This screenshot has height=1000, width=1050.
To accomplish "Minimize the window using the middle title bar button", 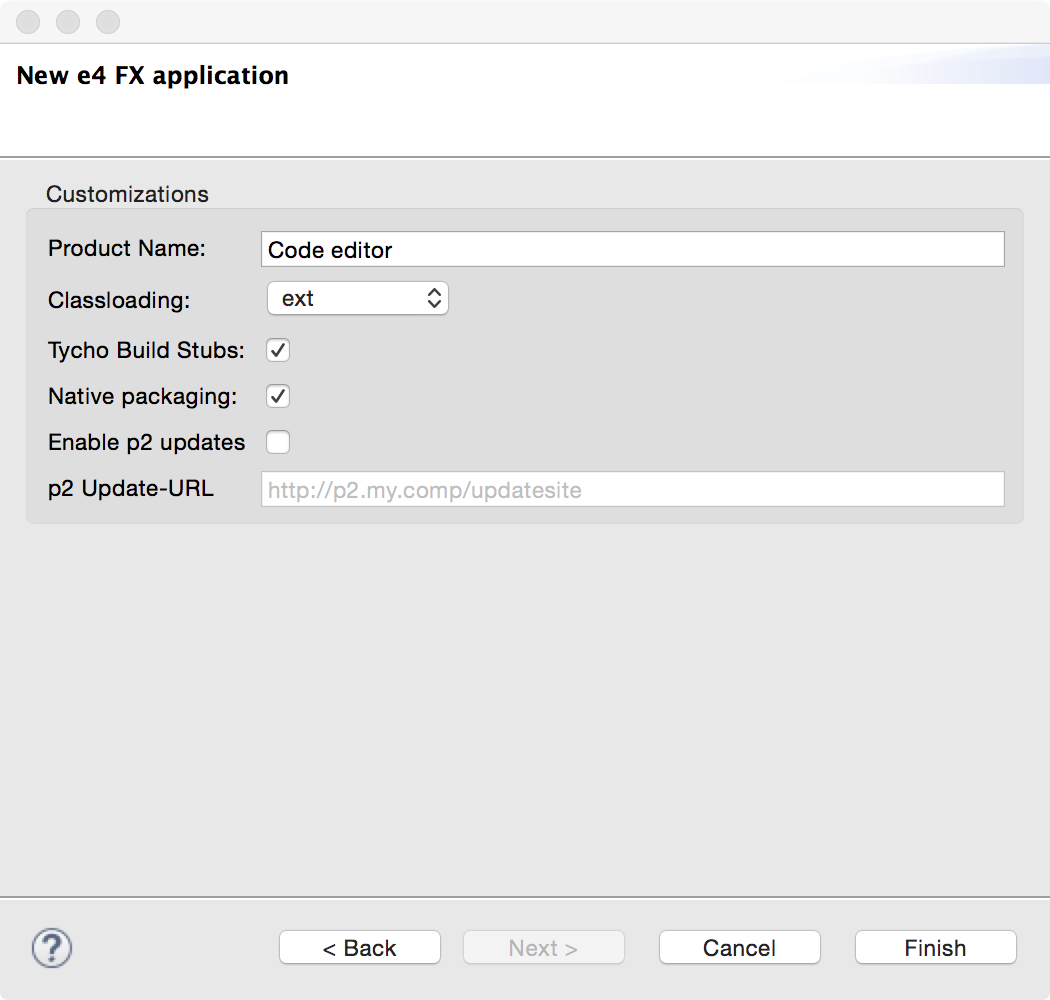I will tap(68, 21).
